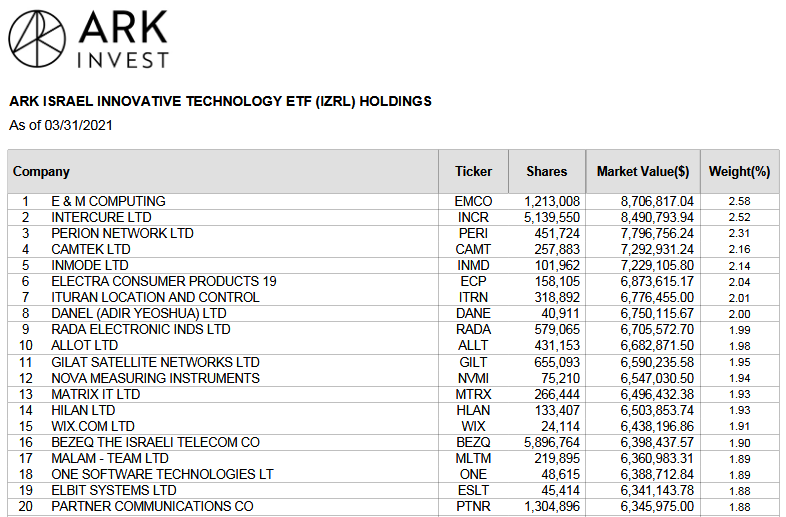This screenshot has width=786, height=517.
Task: Click market value 6,503,853.74
Action: (657, 410)
